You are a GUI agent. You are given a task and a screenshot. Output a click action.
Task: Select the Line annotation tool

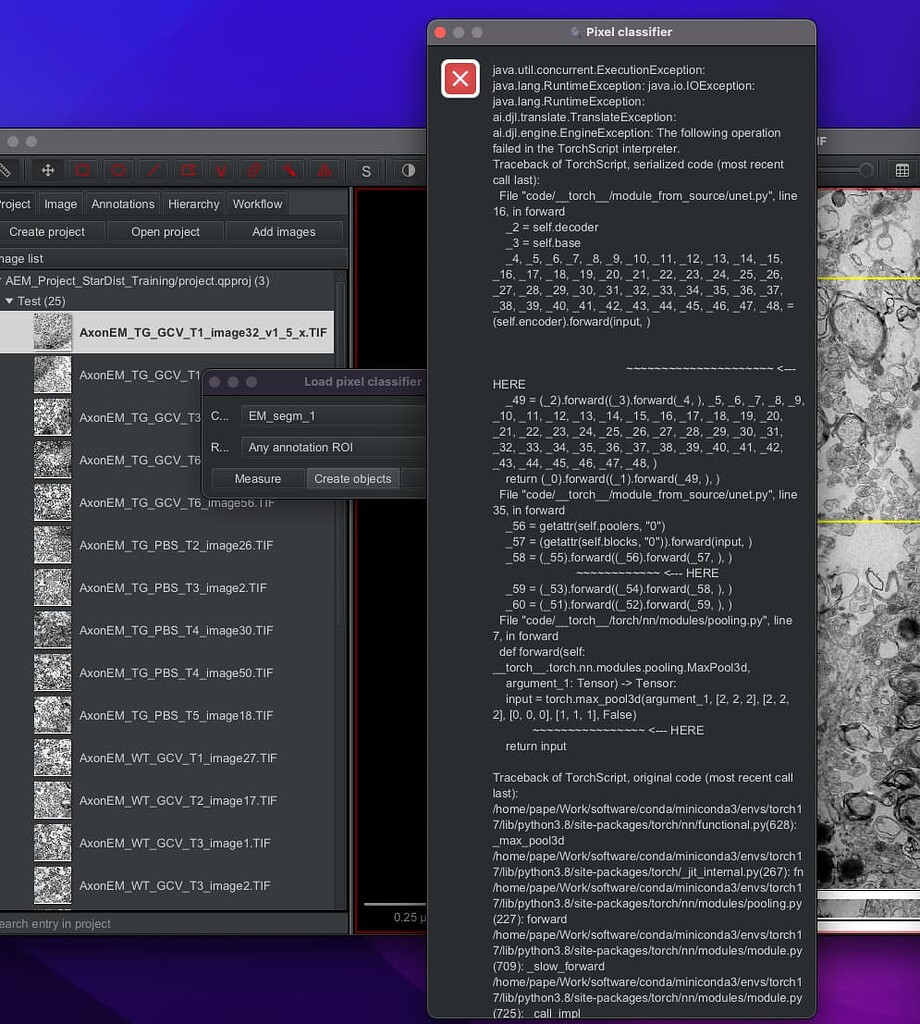[x=151, y=170]
